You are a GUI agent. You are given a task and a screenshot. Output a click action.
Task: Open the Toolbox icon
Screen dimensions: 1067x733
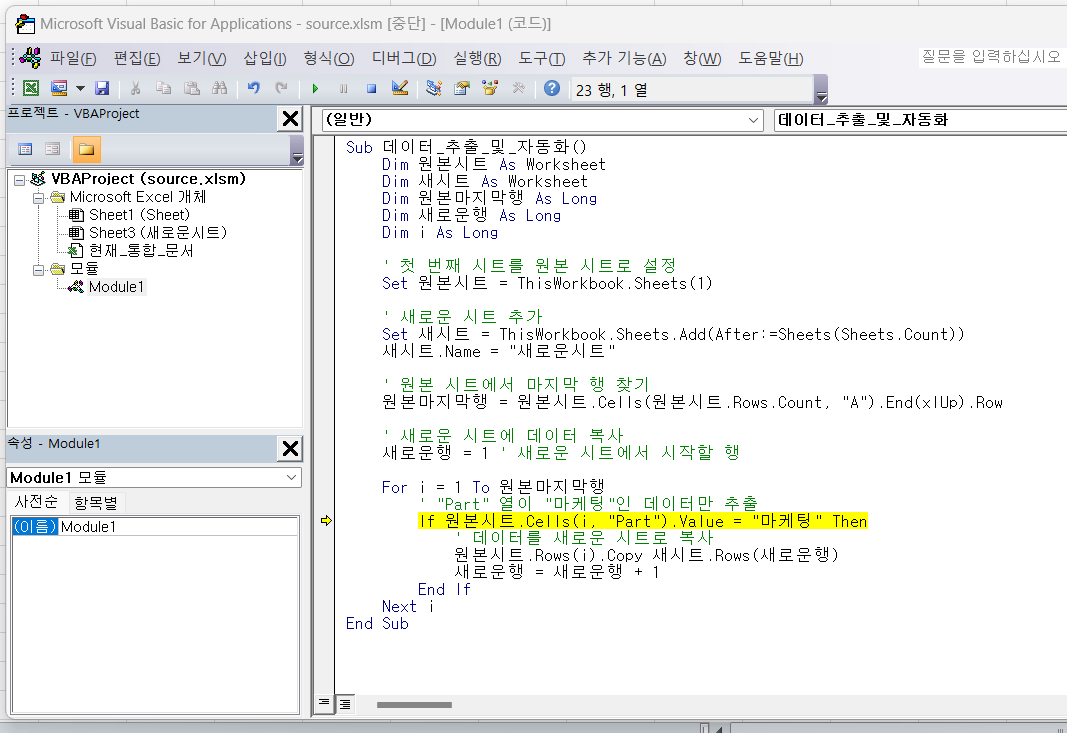[519, 88]
